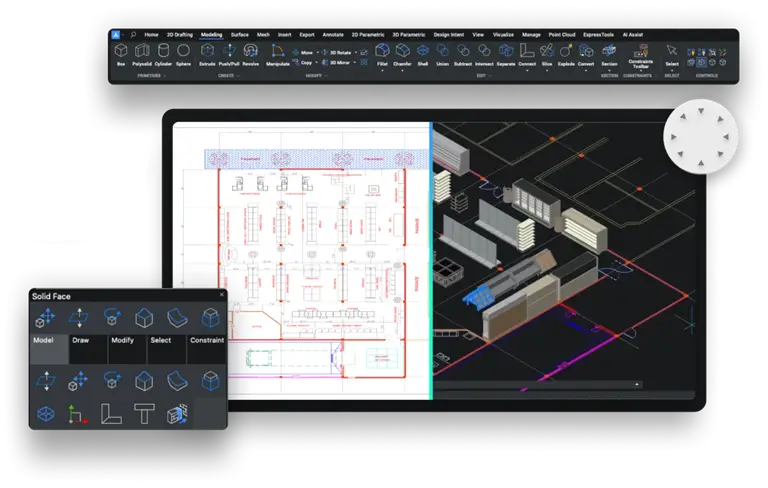768x488 pixels.
Task: Expand the PRIMITIVES panel
Action: point(151,76)
